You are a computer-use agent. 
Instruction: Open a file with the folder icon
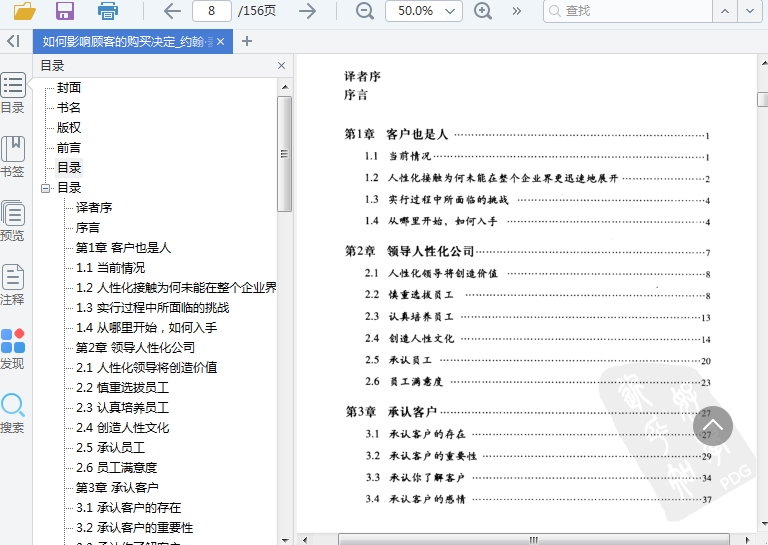(x=24, y=10)
